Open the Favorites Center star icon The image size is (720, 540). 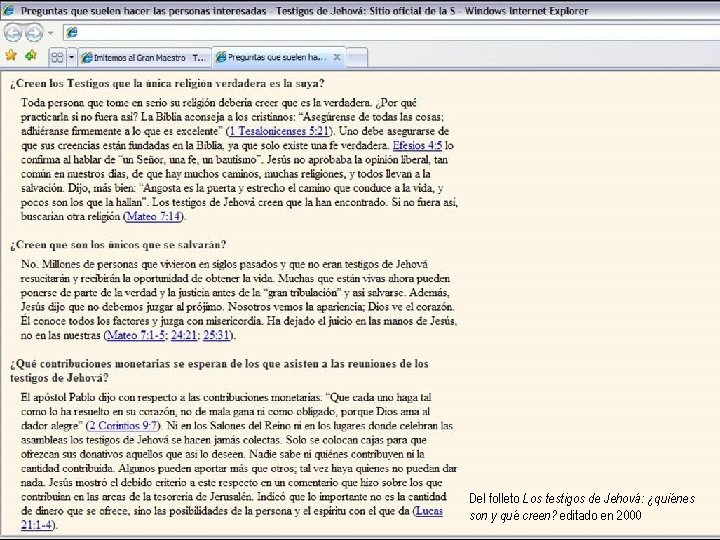pos(11,56)
